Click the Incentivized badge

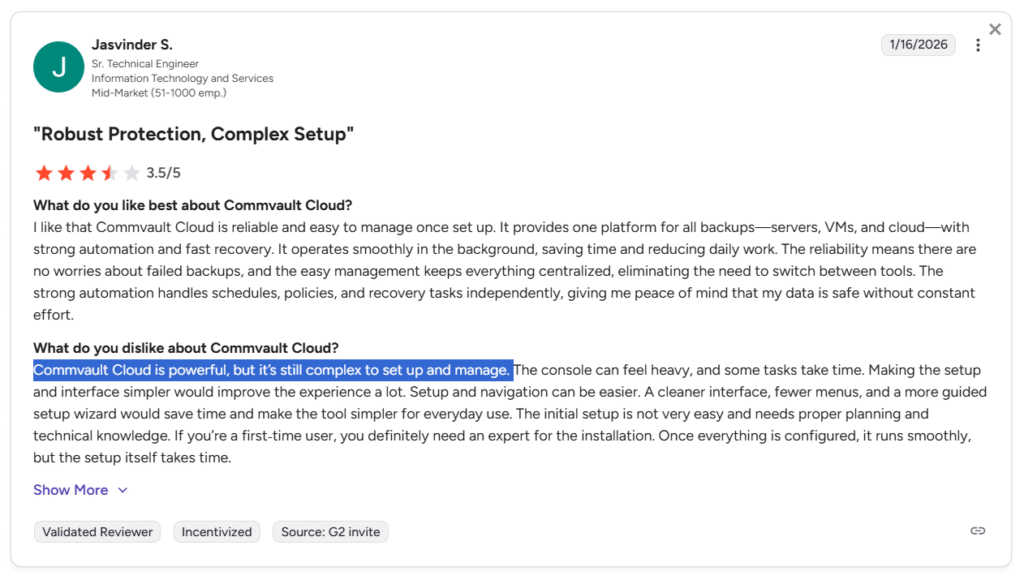coord(217,532)
